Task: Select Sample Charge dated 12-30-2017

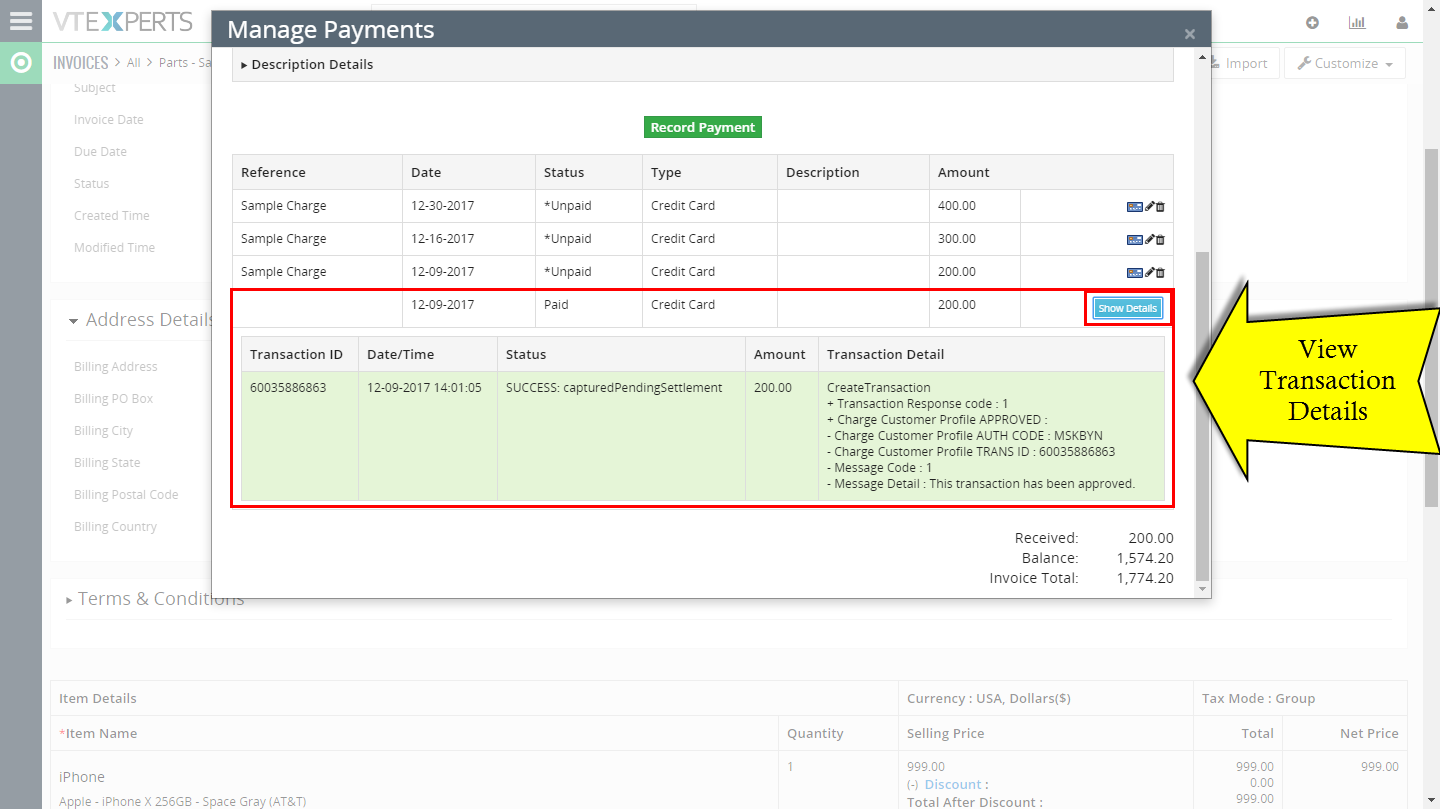Action: coord(284,206)
